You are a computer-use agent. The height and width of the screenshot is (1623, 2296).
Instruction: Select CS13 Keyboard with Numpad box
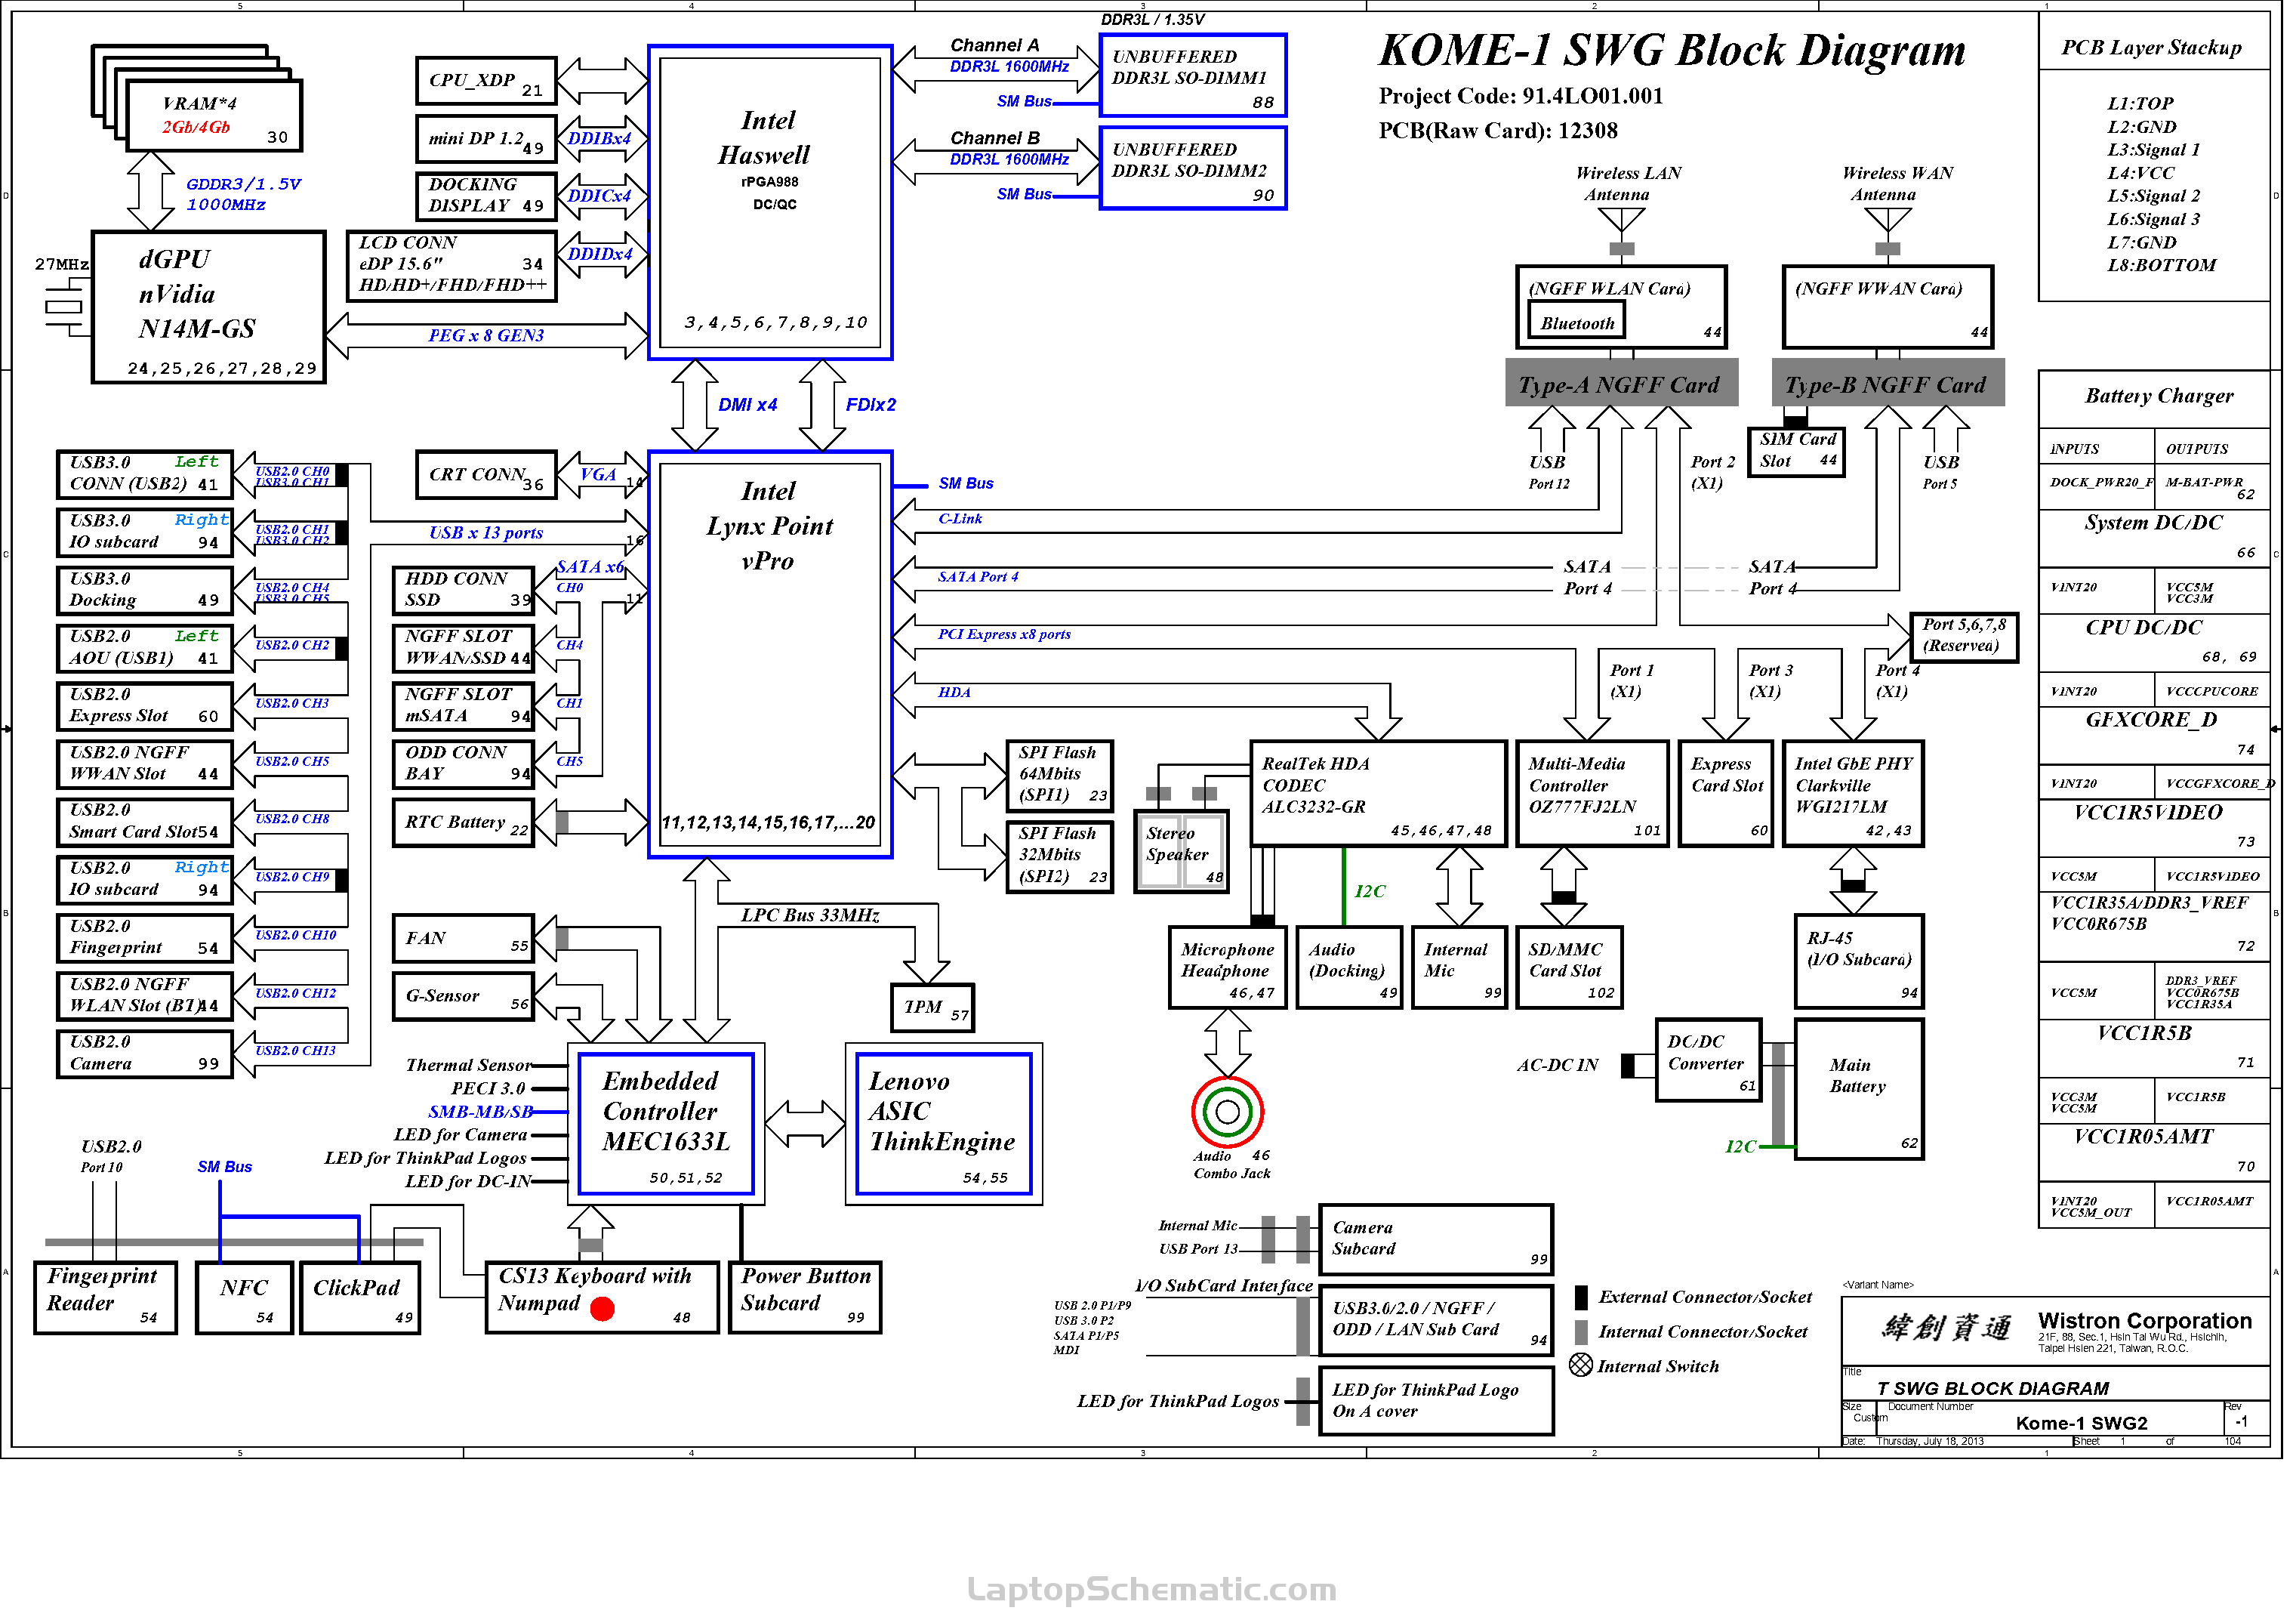(602, 1298)
